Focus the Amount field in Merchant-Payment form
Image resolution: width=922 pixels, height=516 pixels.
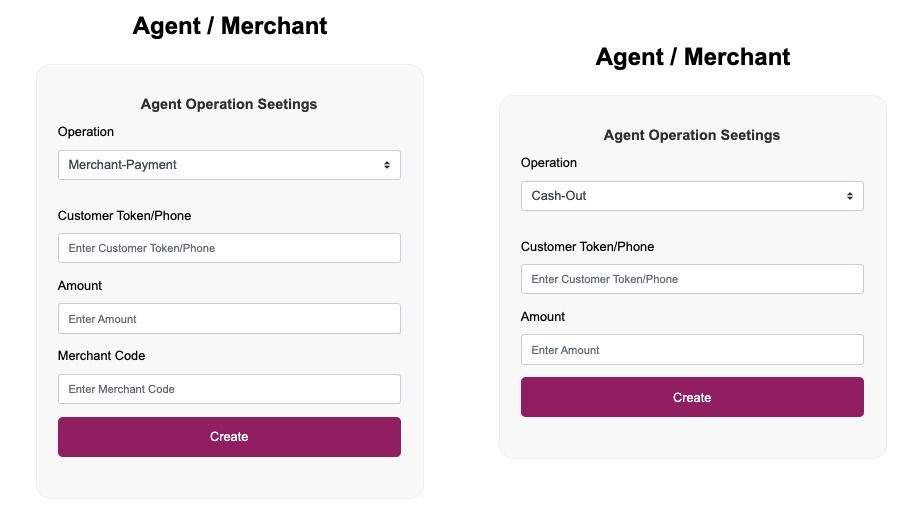[229, 319]
